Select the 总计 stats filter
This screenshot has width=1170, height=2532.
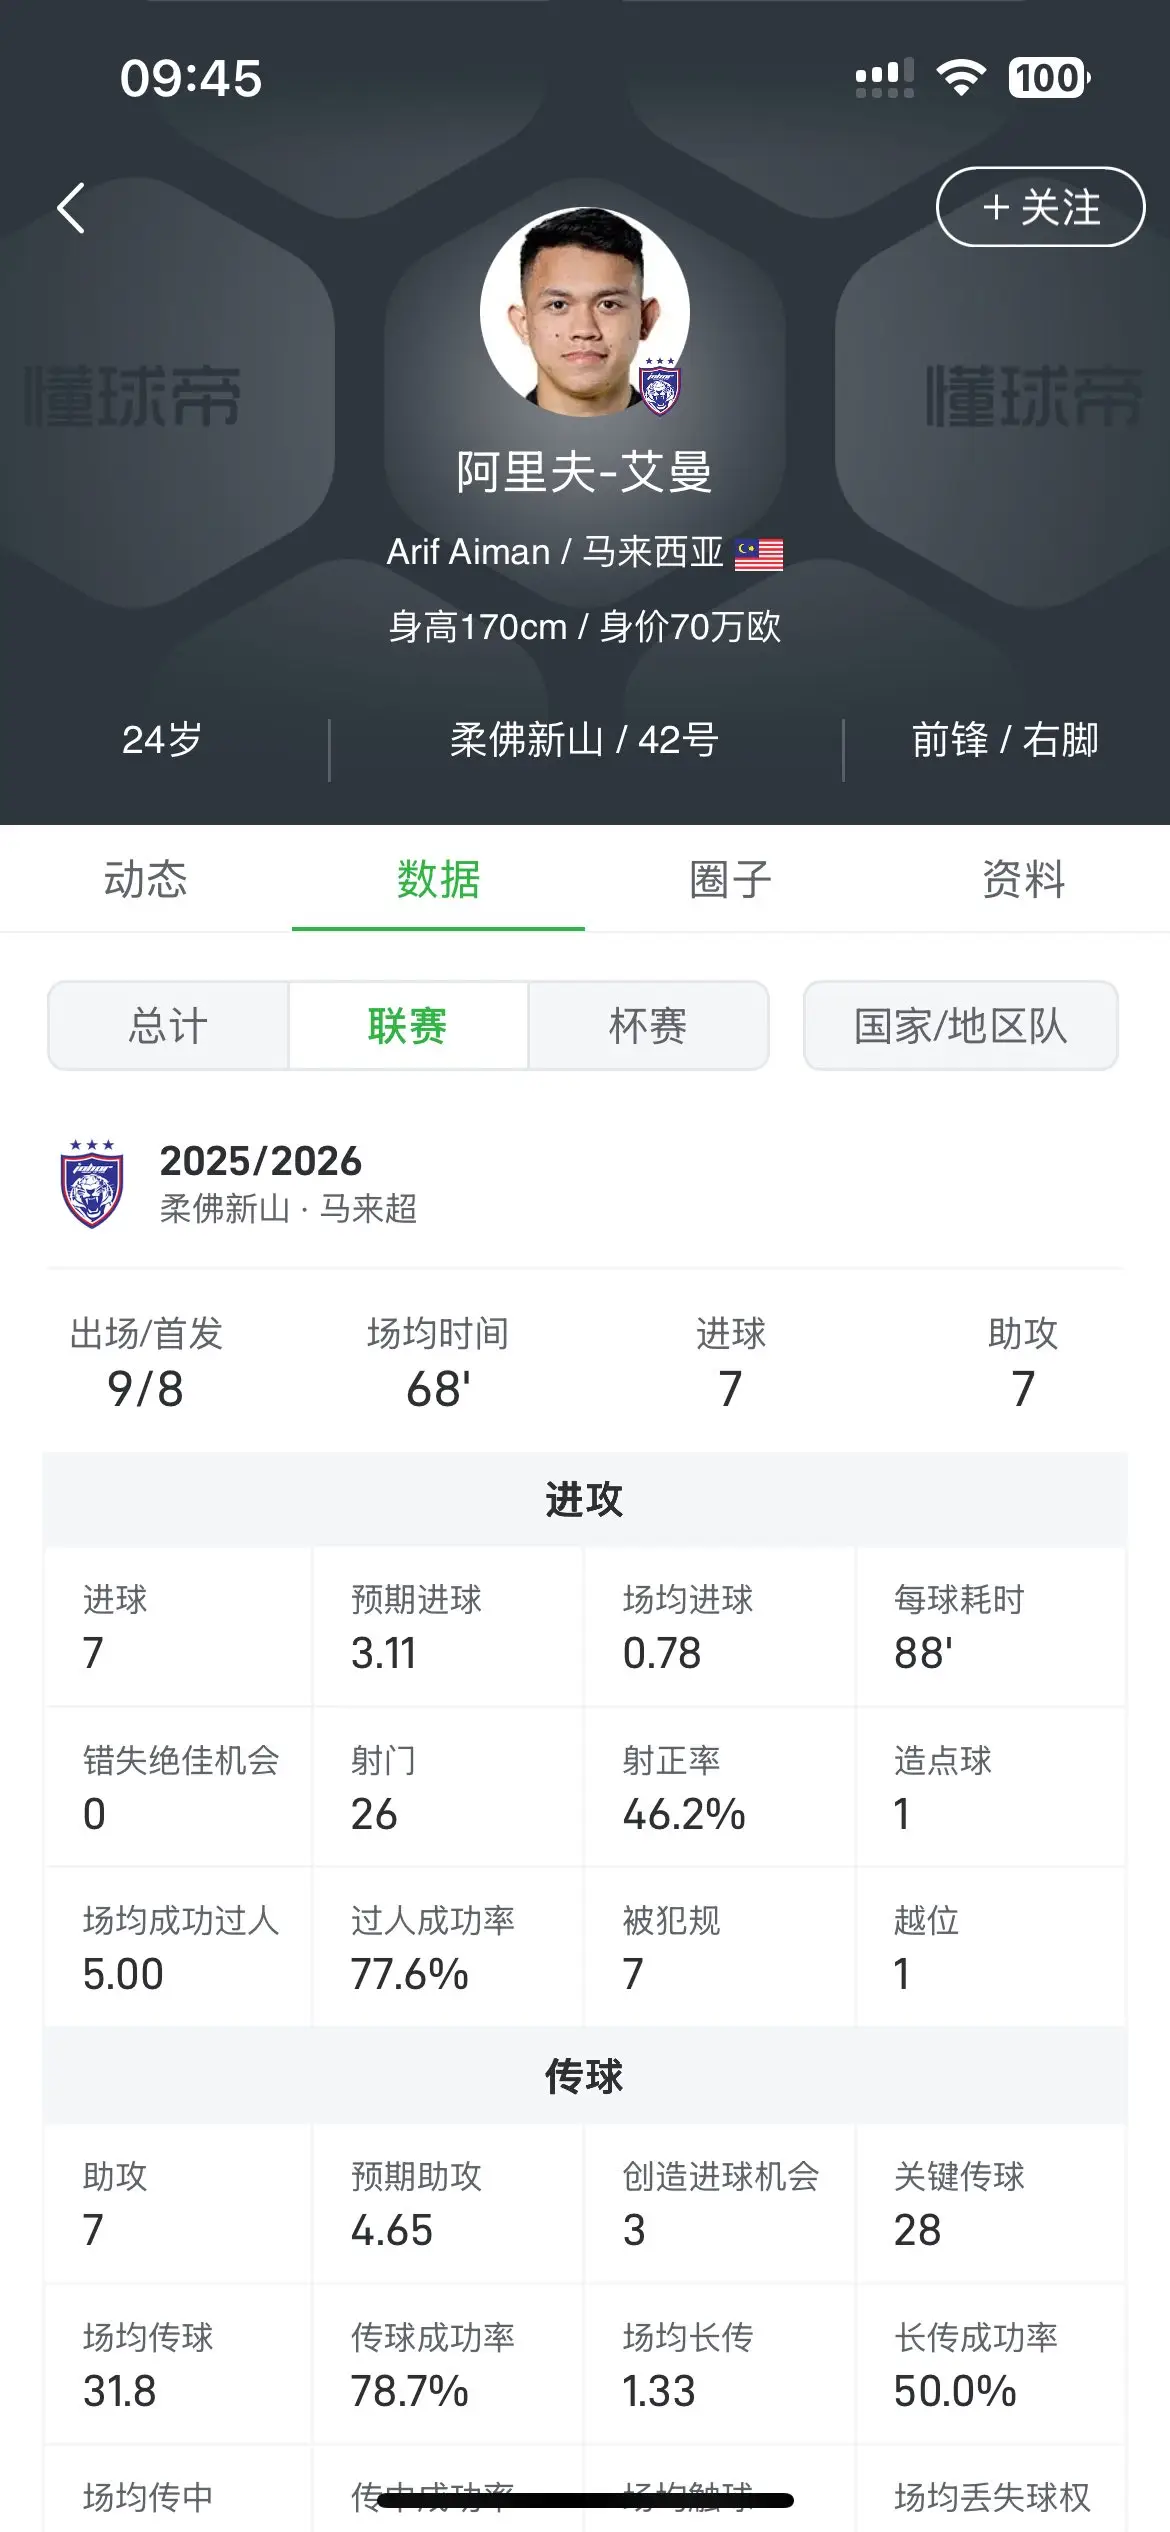[x=168, y=1026]
